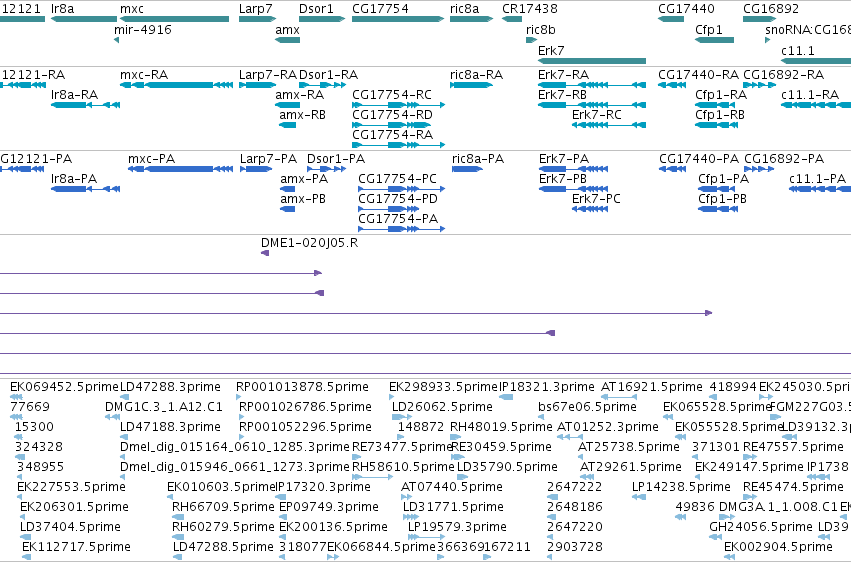Click the DMG1C.3_1.A12.C1 EST label
This screenshot has height=562, width=851.
click(164, 406)
